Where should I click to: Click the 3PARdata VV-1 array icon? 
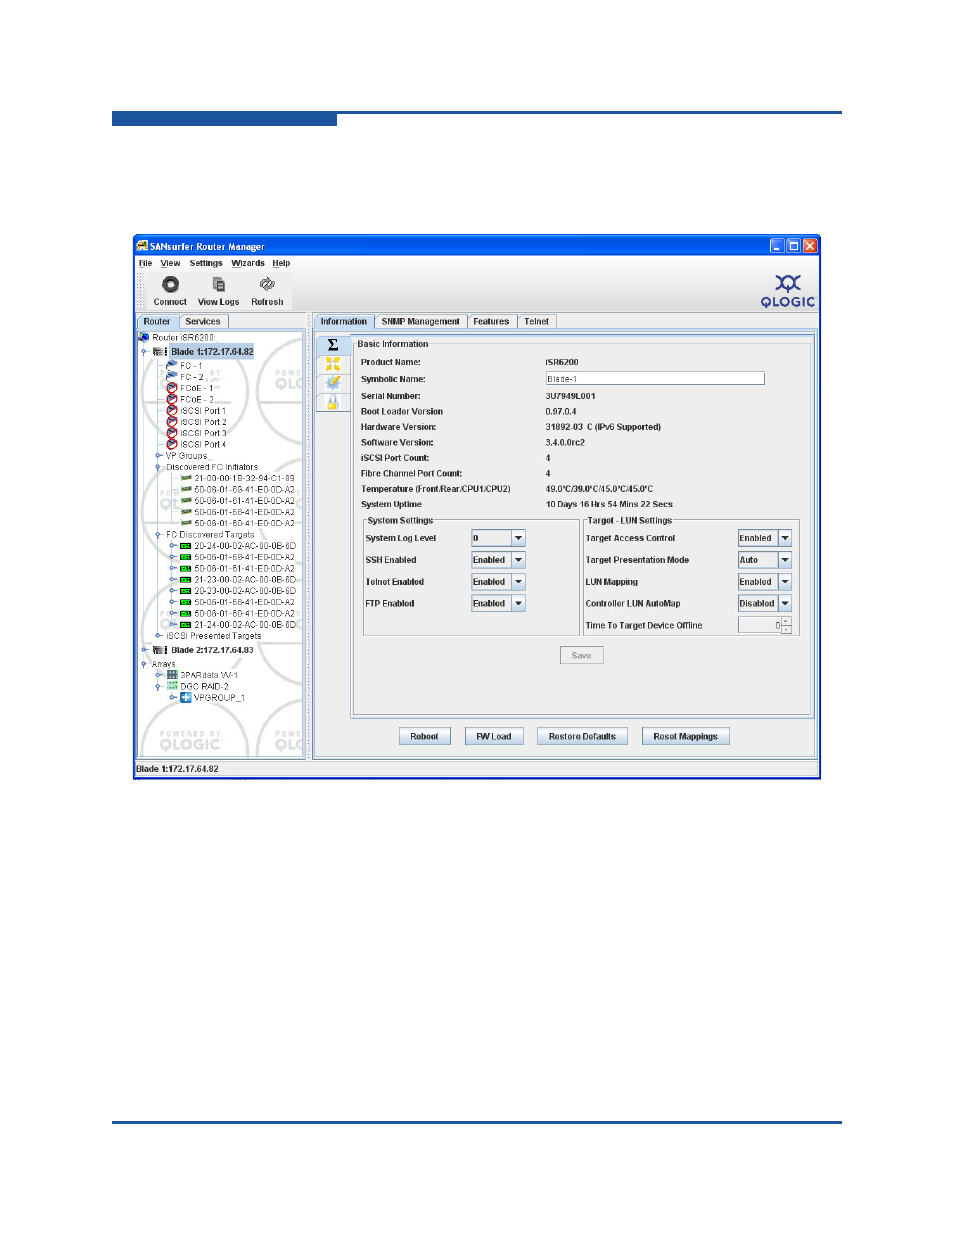[x=172, y=675]
